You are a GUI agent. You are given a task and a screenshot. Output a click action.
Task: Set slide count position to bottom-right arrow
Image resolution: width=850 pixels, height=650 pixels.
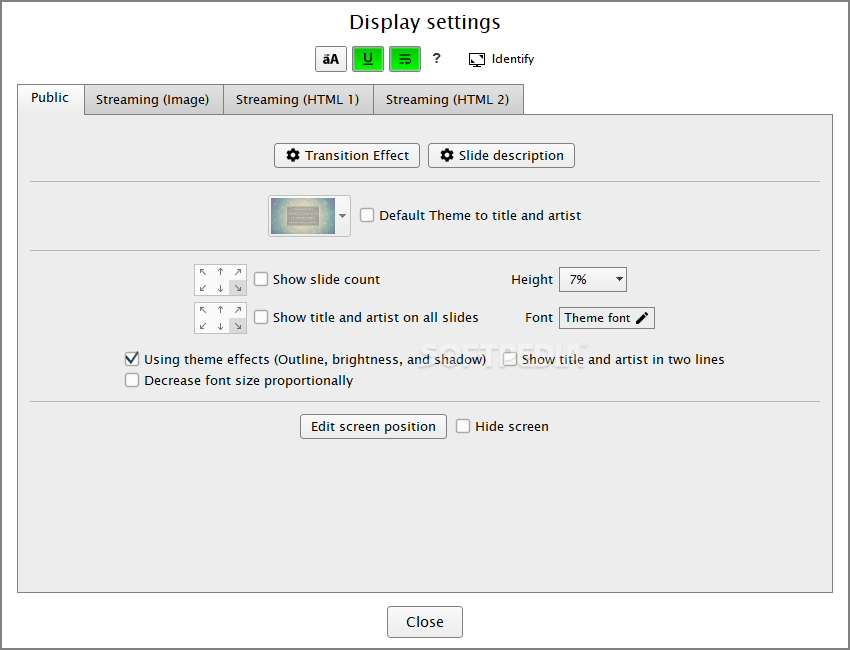pyautogui.click(x=238, y=288)
